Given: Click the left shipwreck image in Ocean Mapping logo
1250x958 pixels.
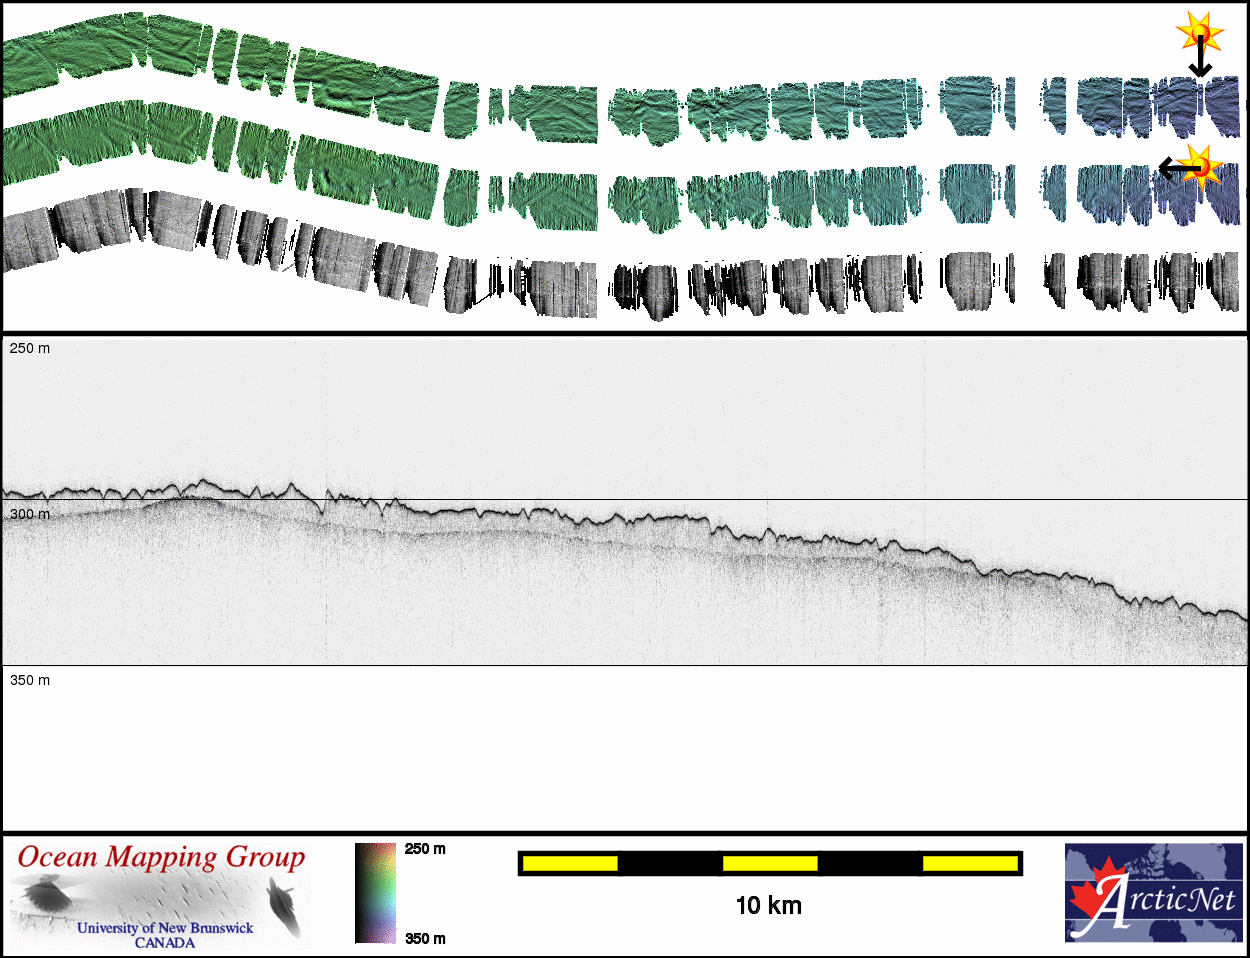Looking at the screenshot, I should (x=45, y=893).
